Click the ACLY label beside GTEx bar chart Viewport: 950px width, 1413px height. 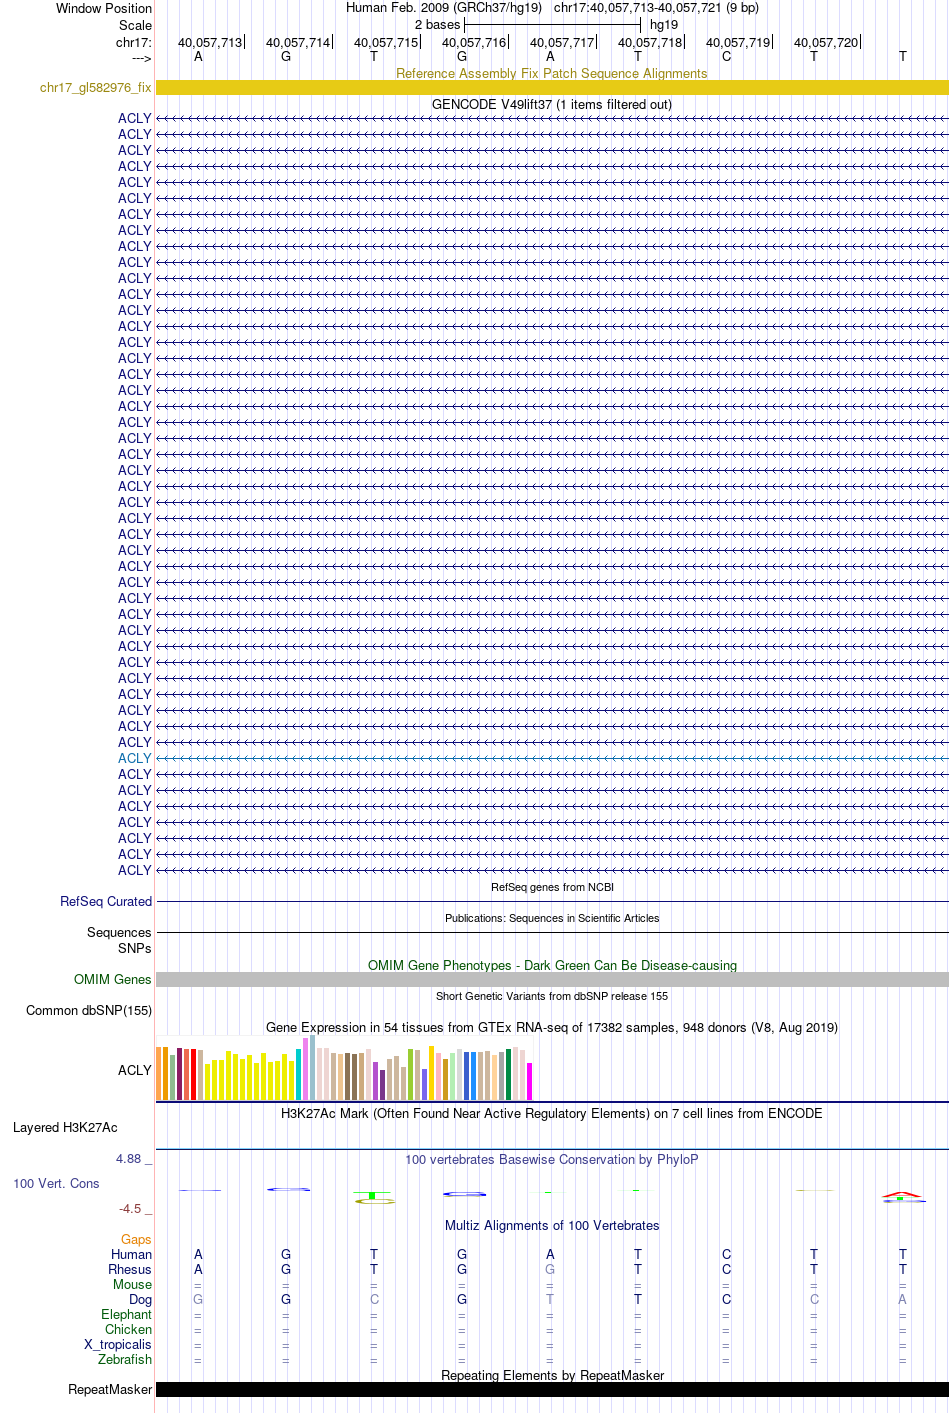pos(135,1070)
